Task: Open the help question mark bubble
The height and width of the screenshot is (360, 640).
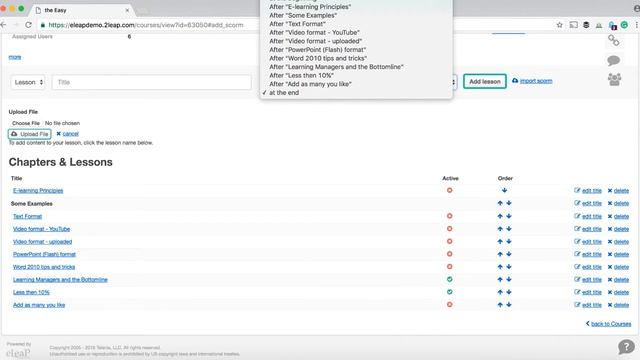Action: click(626, 347)
